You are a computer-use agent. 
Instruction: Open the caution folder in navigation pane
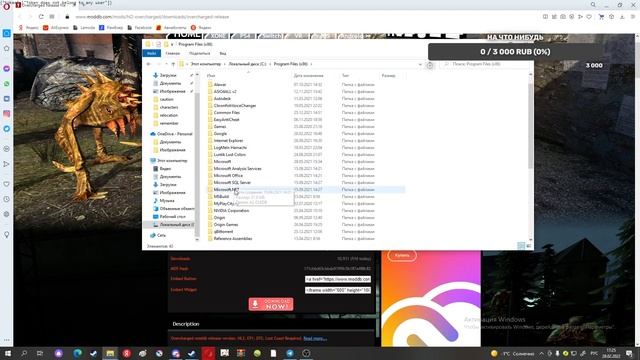pos(167,99)
